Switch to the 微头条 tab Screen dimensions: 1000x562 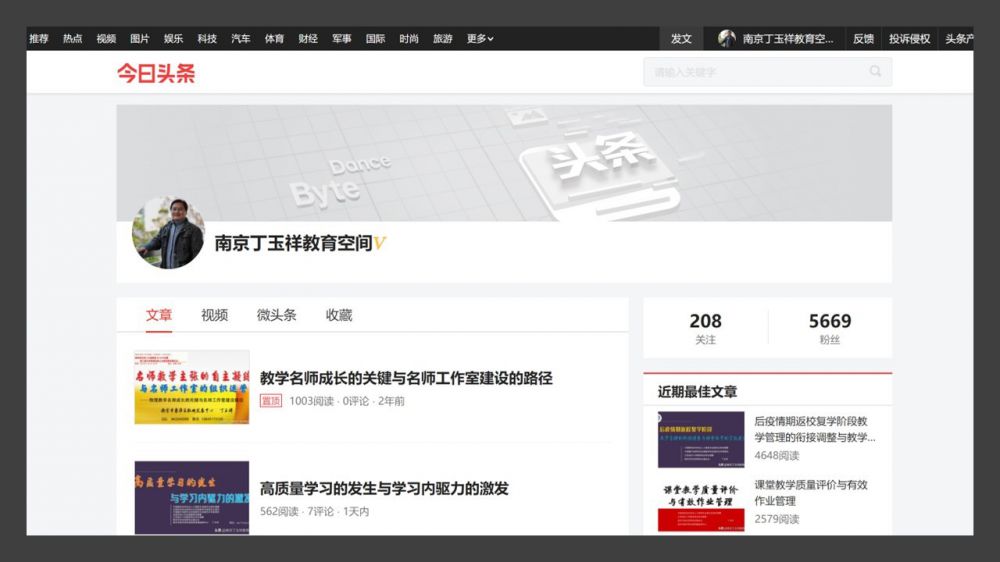(x=276, y=315)
